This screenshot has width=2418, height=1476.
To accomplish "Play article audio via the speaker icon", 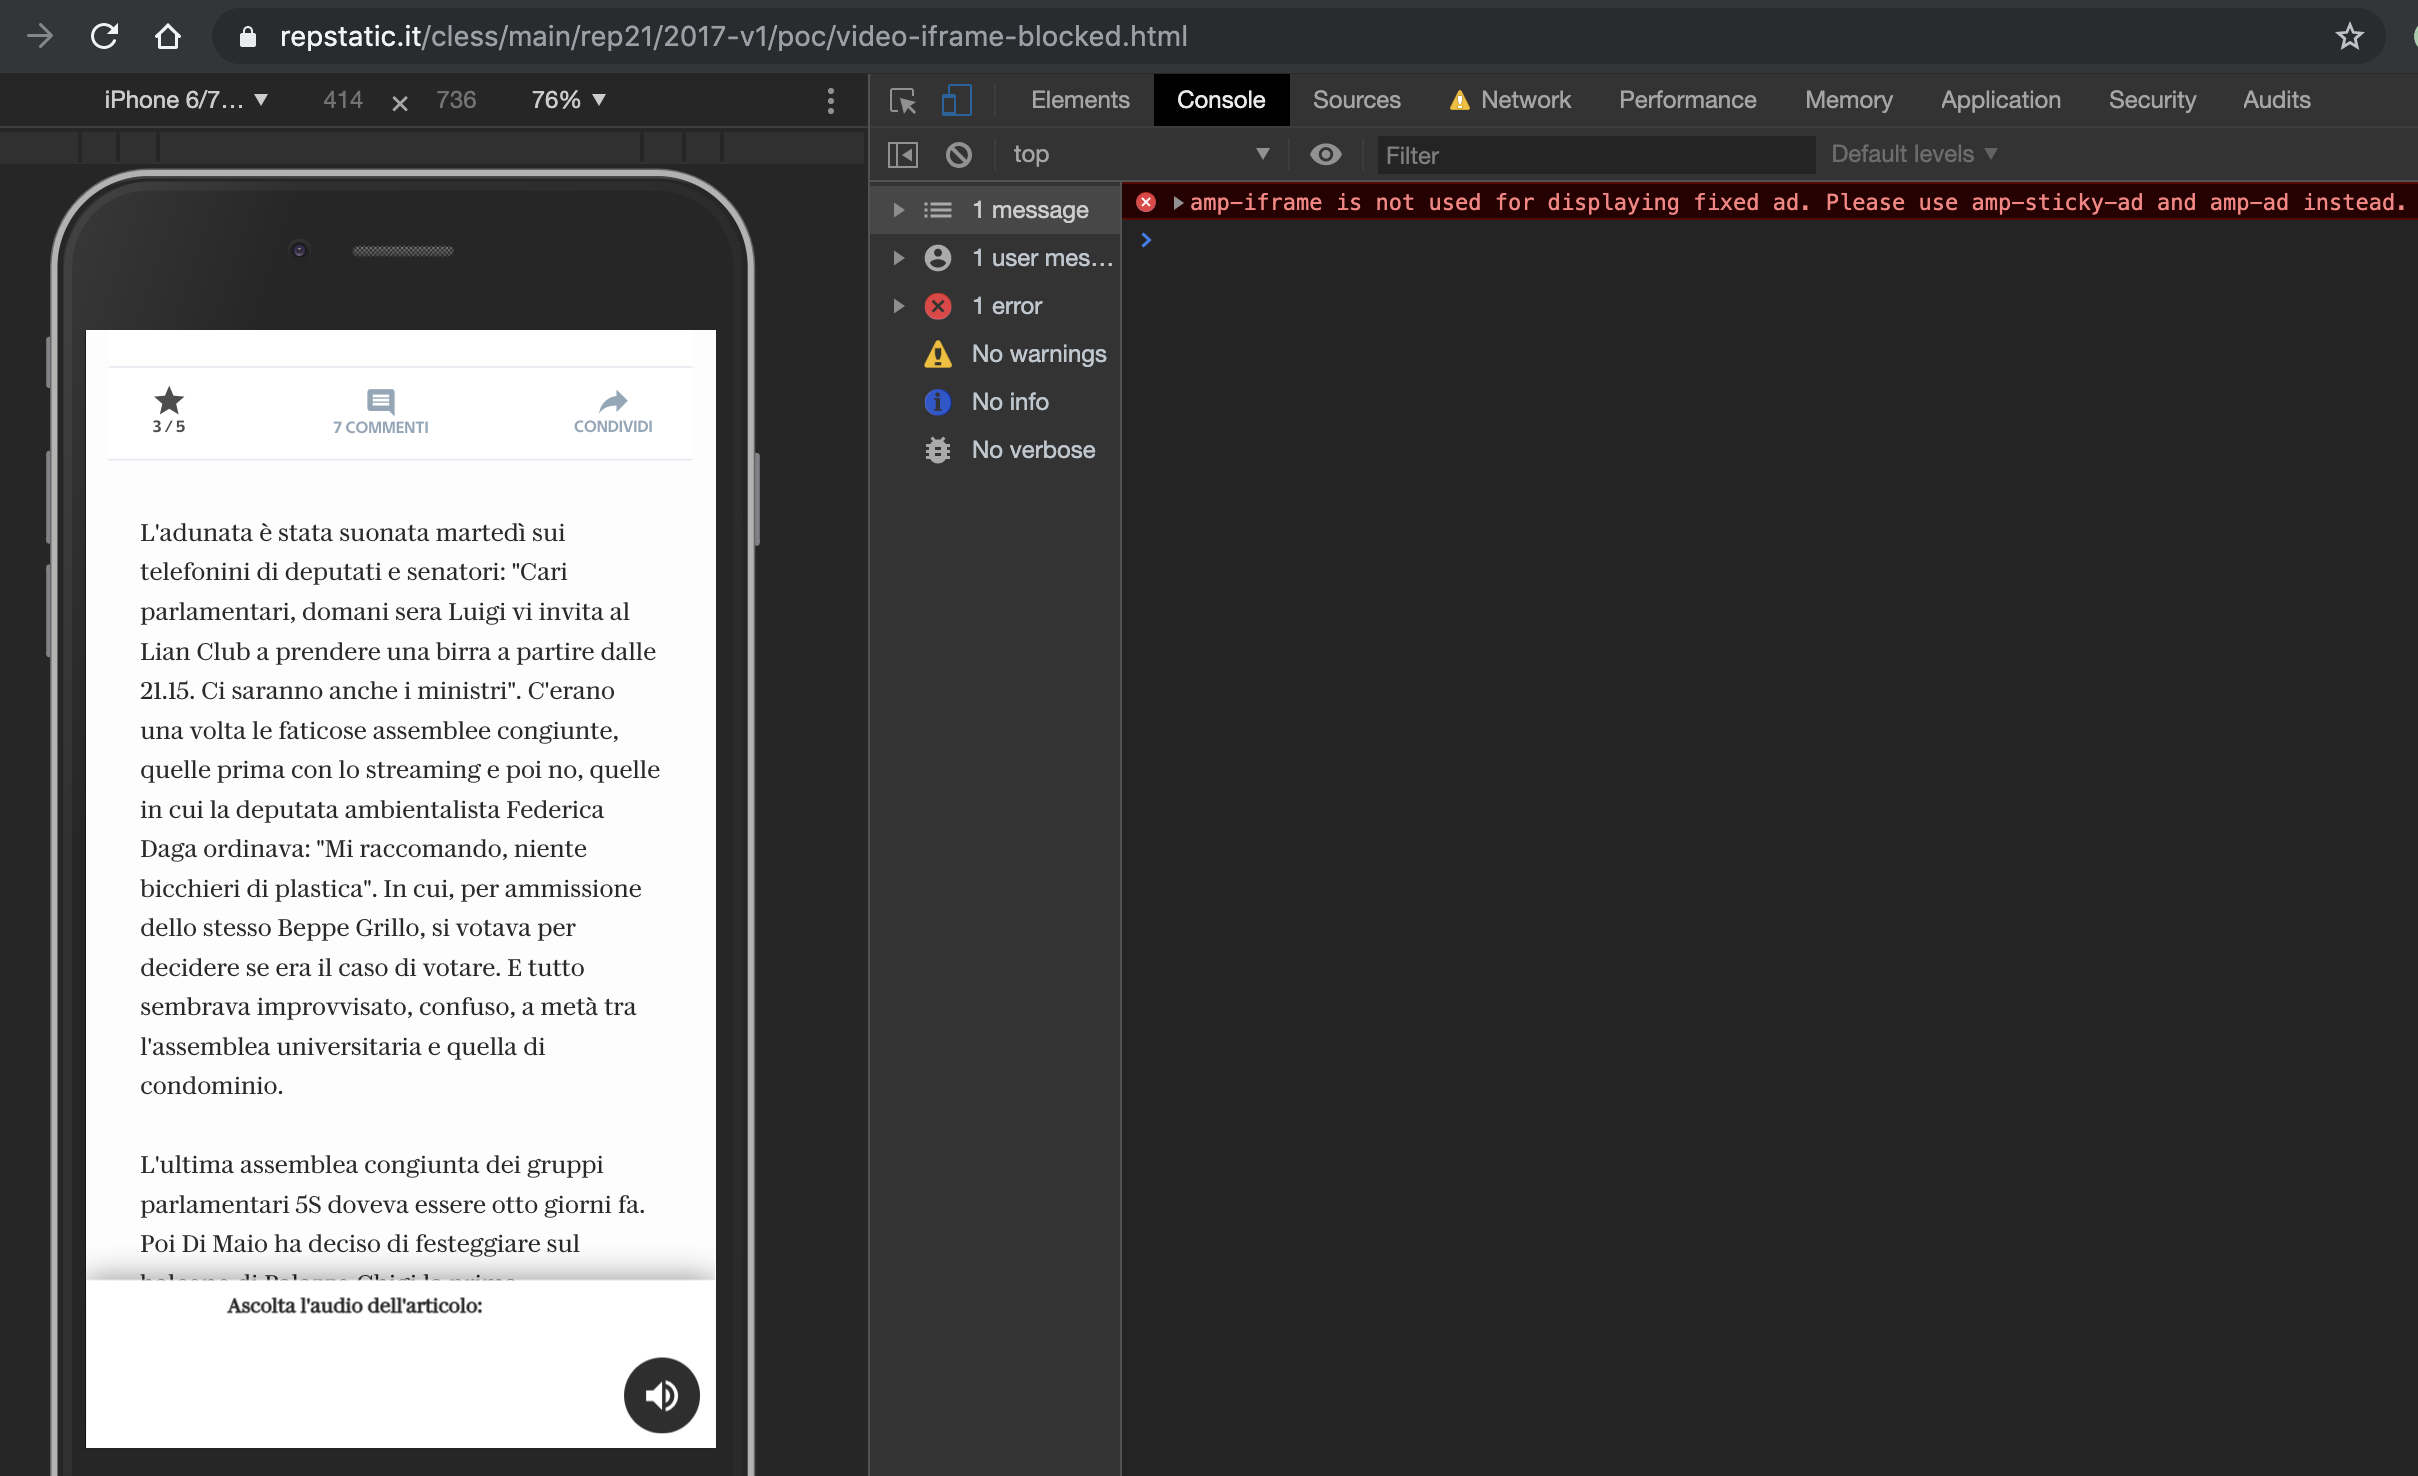I will point(661,1395).
